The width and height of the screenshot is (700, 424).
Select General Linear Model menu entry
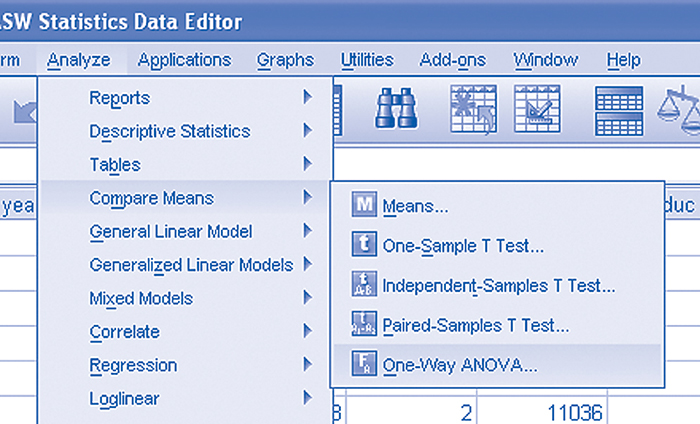coord(170,231)
